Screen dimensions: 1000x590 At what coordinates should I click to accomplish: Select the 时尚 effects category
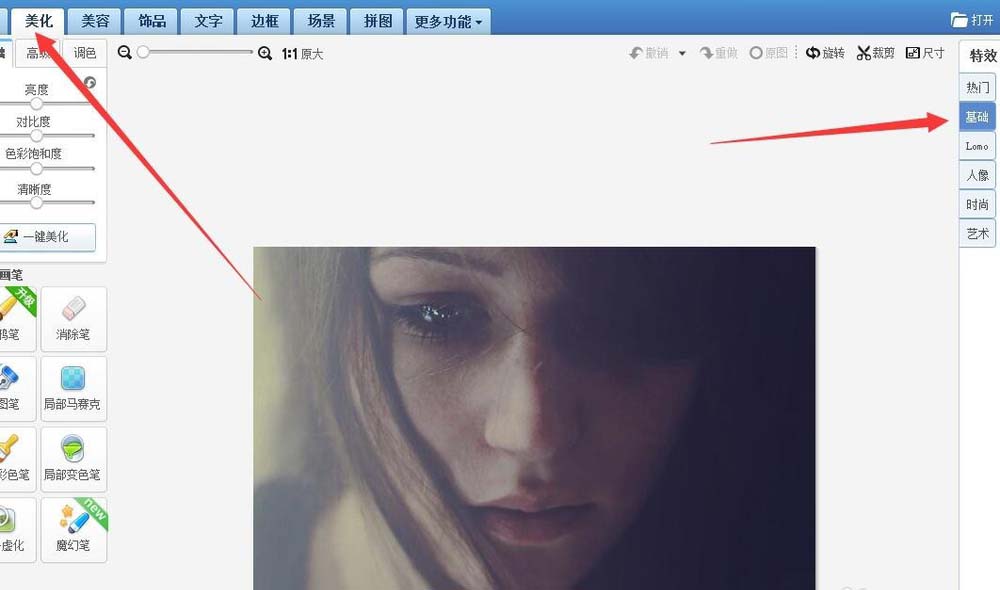point(977,205)
